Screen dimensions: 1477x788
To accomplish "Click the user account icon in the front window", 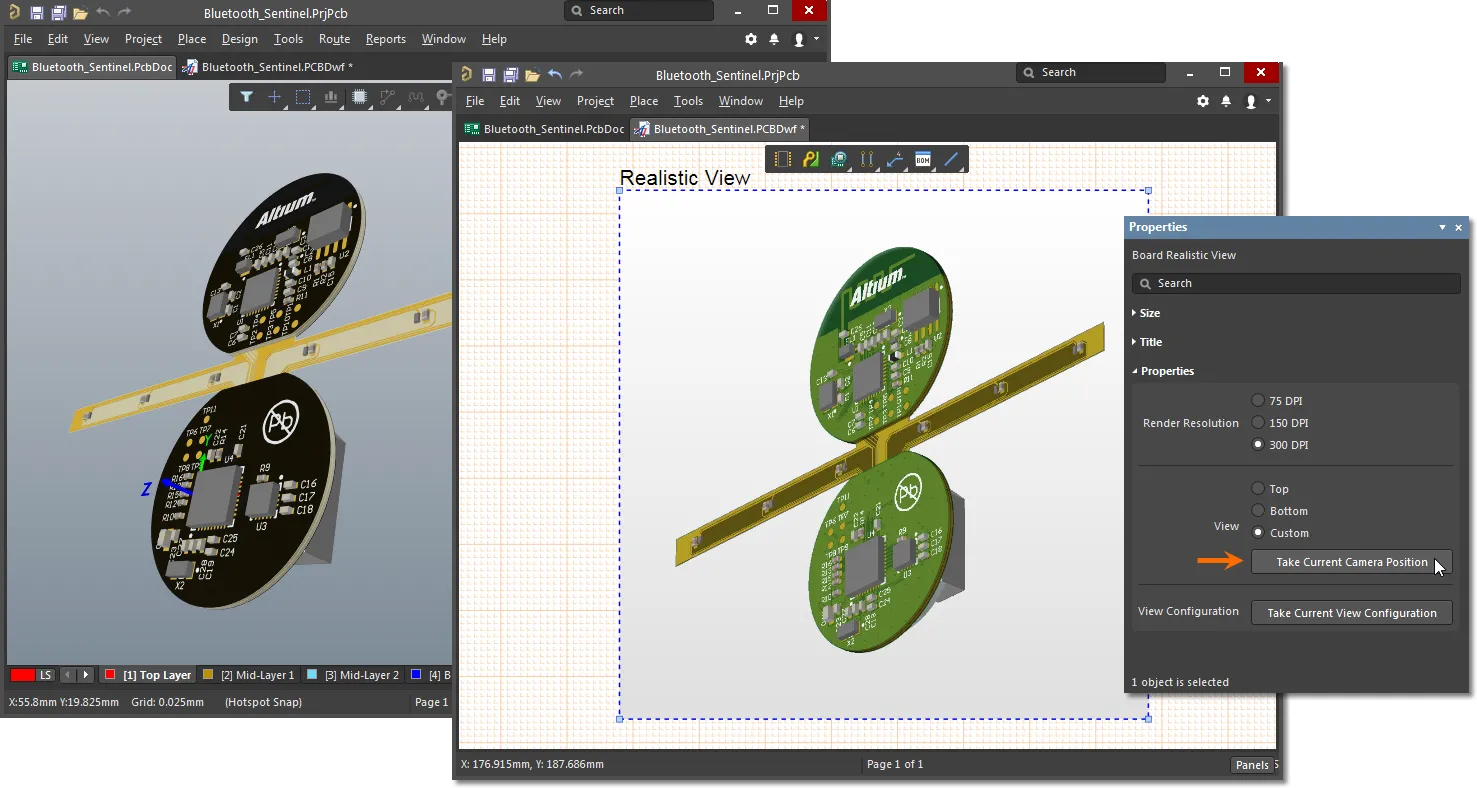I will (1251, 101).
